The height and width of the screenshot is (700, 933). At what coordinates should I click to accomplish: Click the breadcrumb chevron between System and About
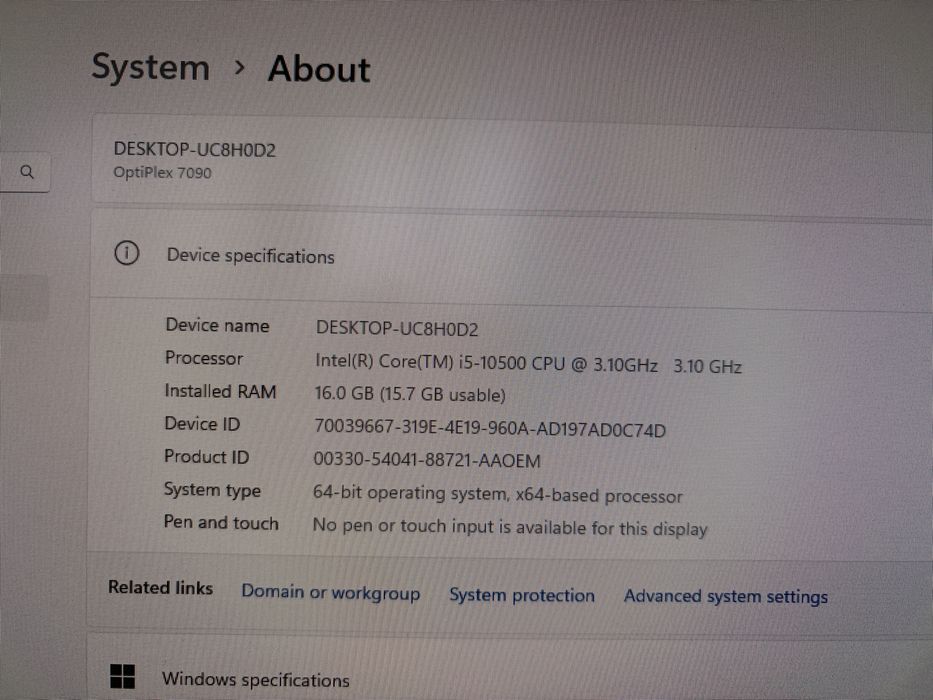[x=239, y=68]
